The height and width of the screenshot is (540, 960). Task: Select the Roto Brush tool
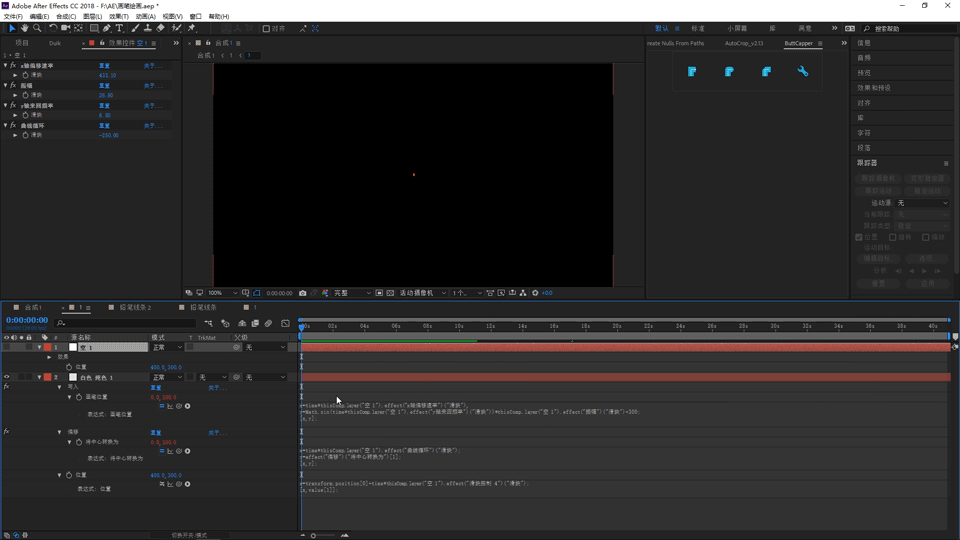tap(176, 28)
